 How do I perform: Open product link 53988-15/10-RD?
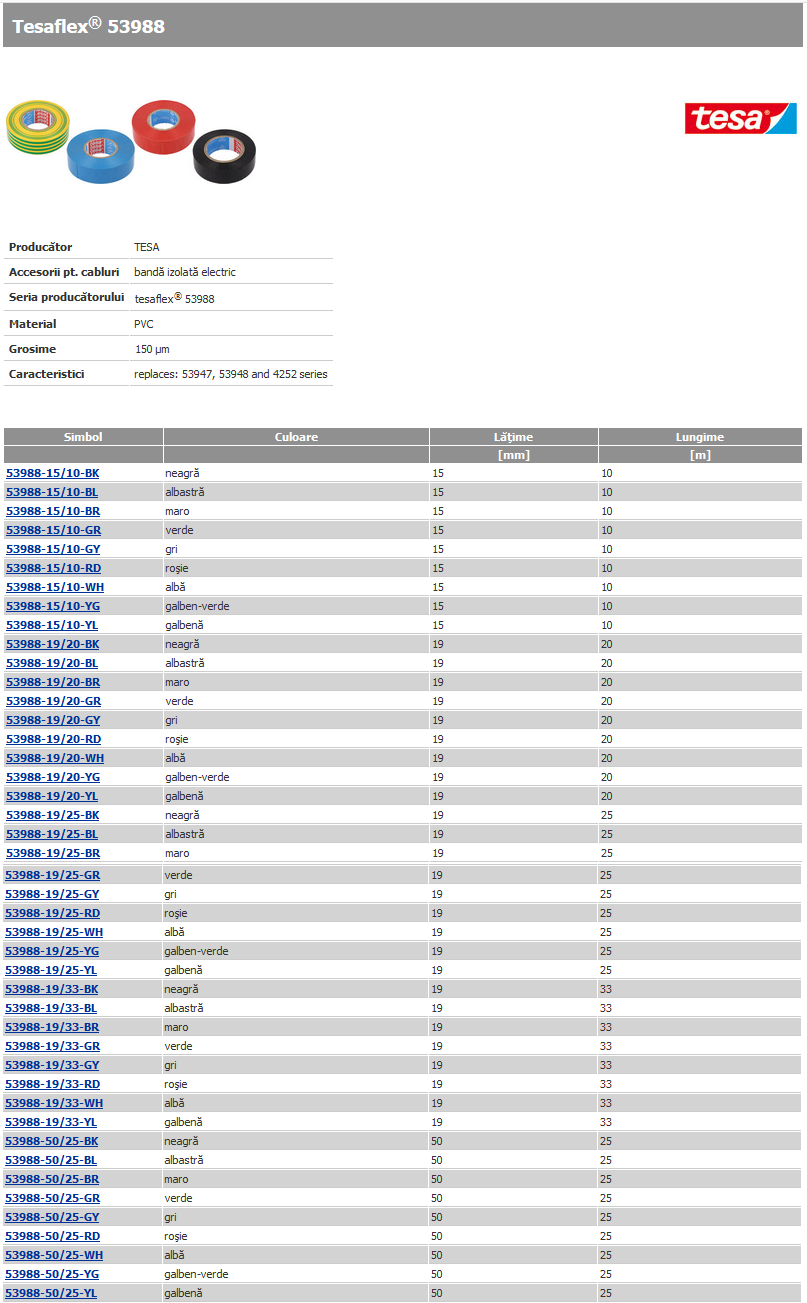pos(53,568)
